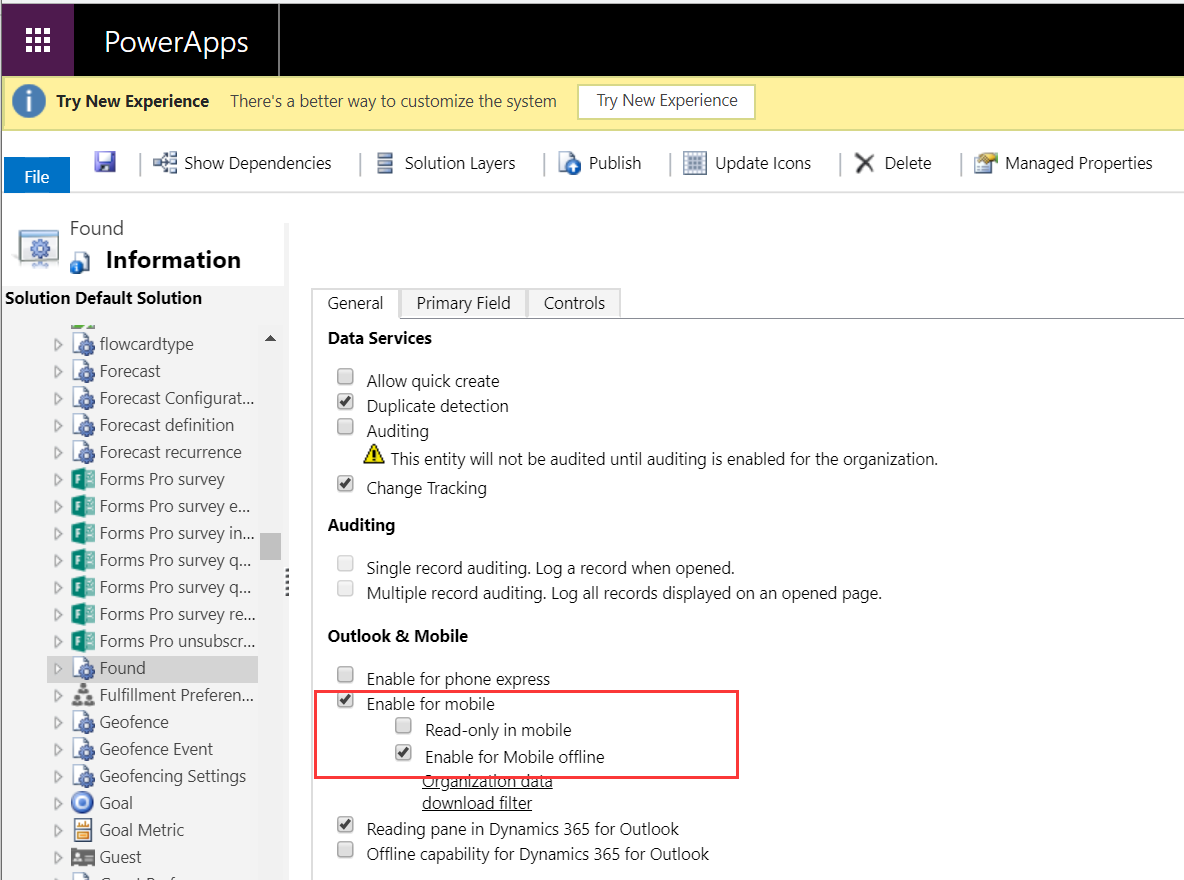Click the Delete X icon
1184x880 pixels.
(x=865, y=163)
